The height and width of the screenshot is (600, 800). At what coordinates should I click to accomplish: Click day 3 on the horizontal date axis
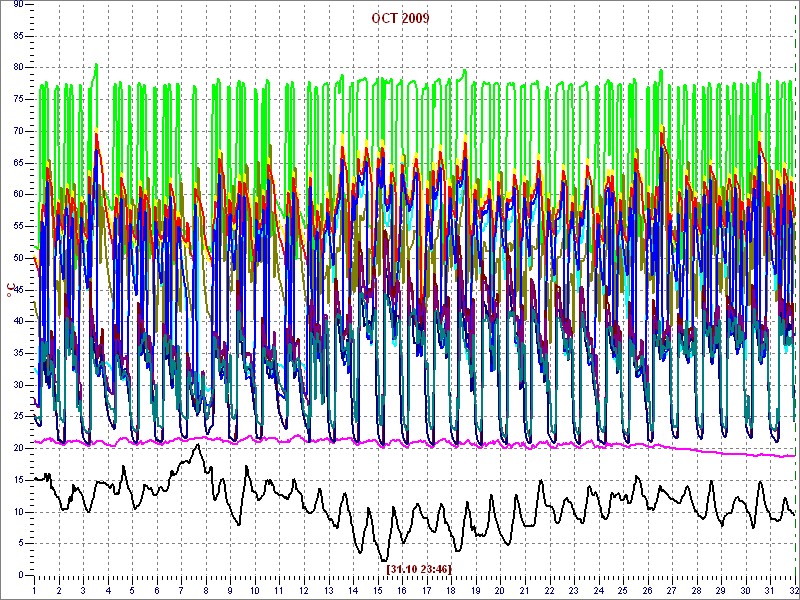(x=83, y=590)
